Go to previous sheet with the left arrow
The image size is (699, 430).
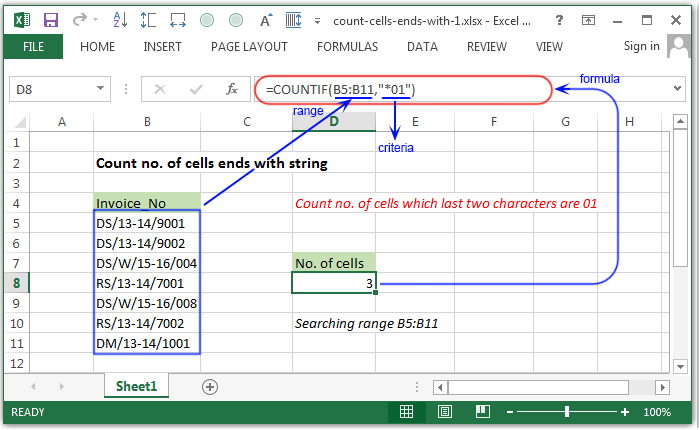pyautogui.click(x=33, y=386)
